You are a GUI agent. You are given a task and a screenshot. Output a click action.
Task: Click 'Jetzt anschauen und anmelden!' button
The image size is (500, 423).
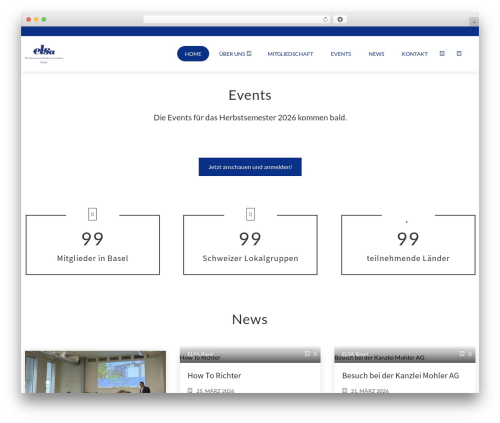[250, 167]
